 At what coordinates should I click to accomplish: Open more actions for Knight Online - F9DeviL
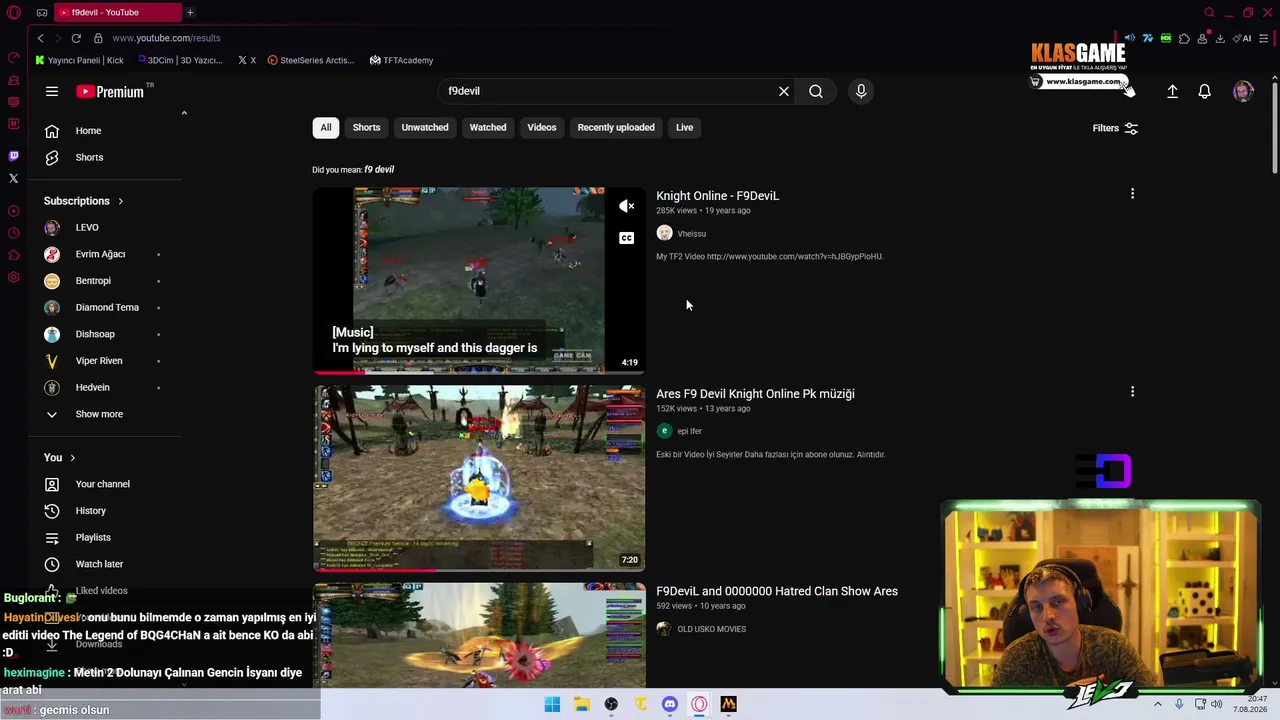(1132, 194)
